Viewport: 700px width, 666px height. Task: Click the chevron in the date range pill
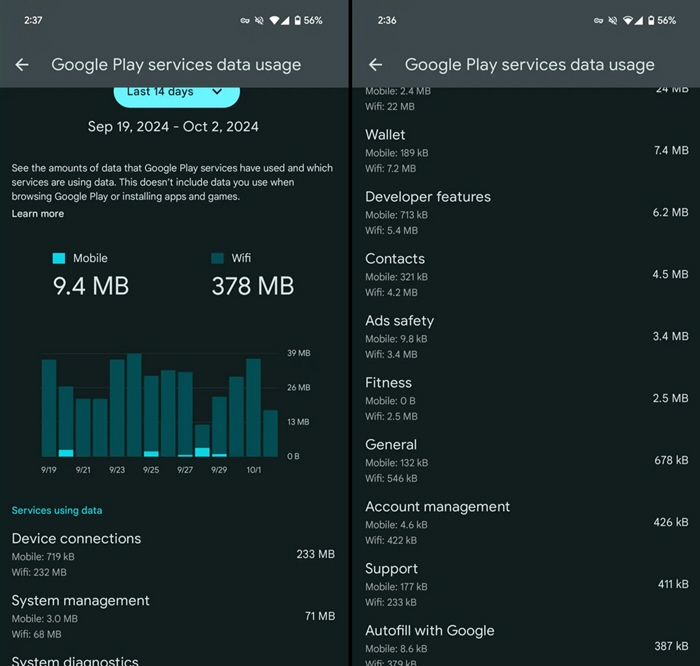click(217, 92)
